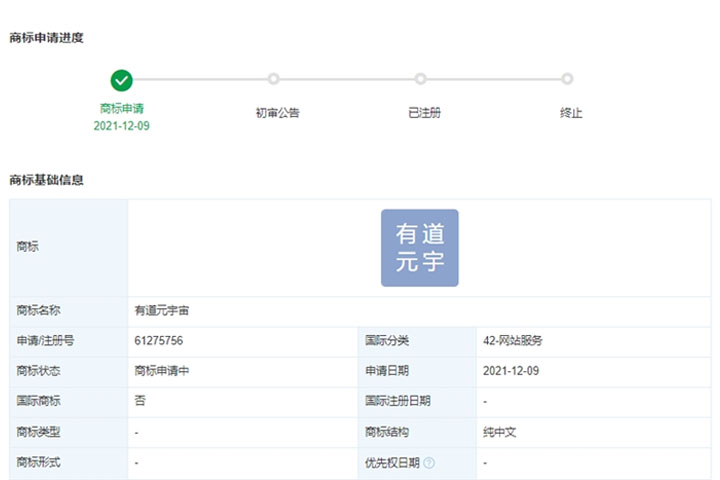The width and height of the screenshot is (720, 480).
Task: Click the help icon beside 优先权日期
Action: (429, 463)
